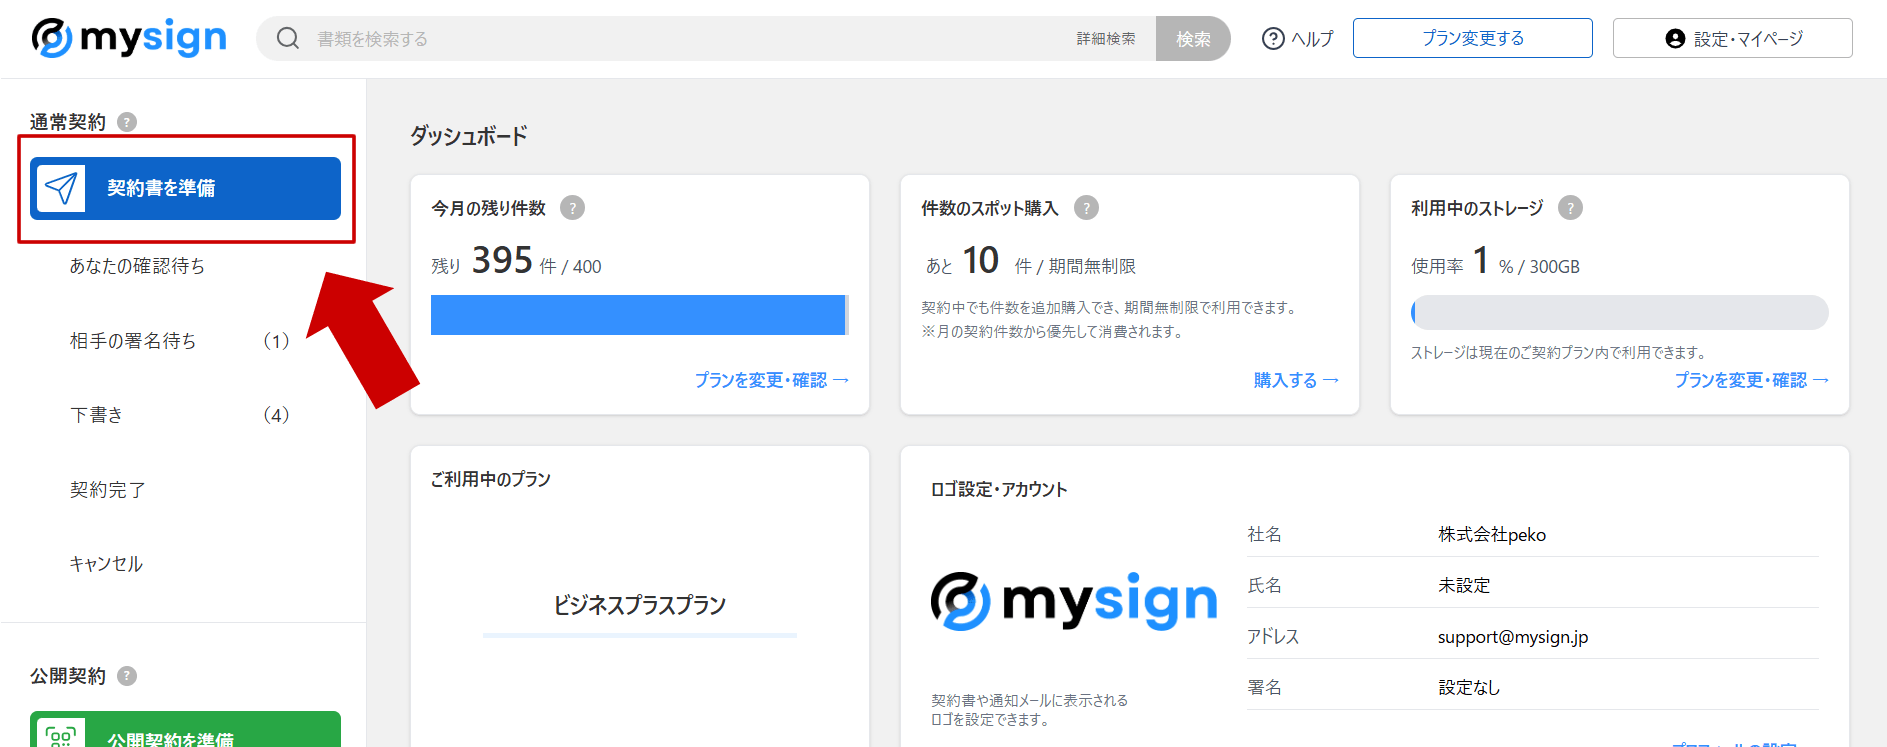The width and height of the screenshot is (1887, 747).
Task: Open 相手の署名待ち menu item
Action: pos(133,341)
